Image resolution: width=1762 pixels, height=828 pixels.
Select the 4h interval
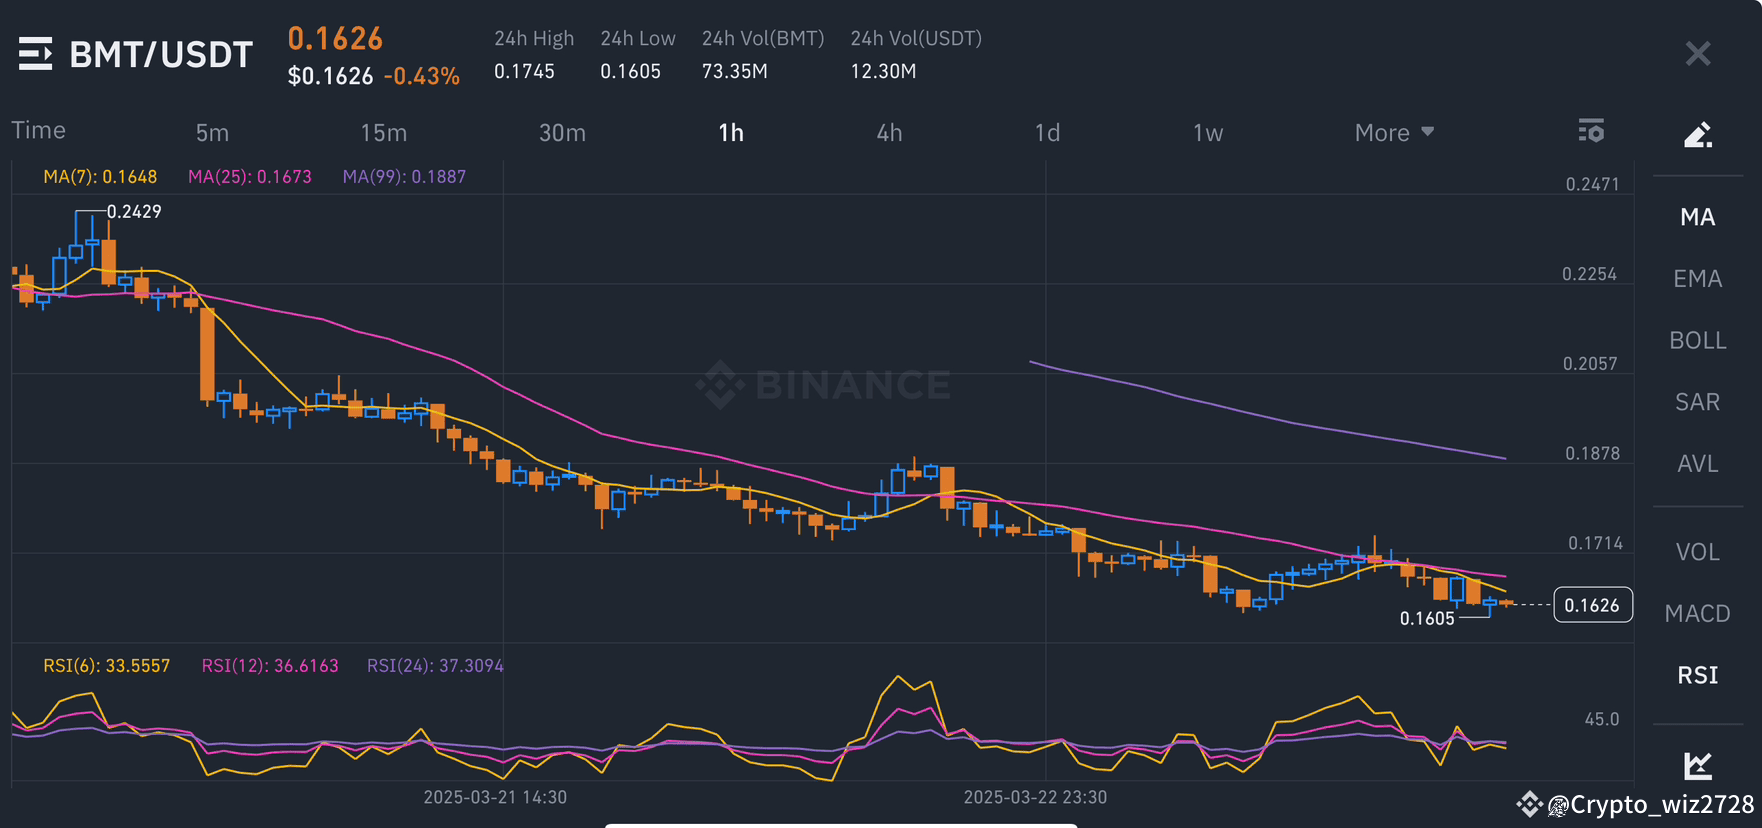point(889,133)
